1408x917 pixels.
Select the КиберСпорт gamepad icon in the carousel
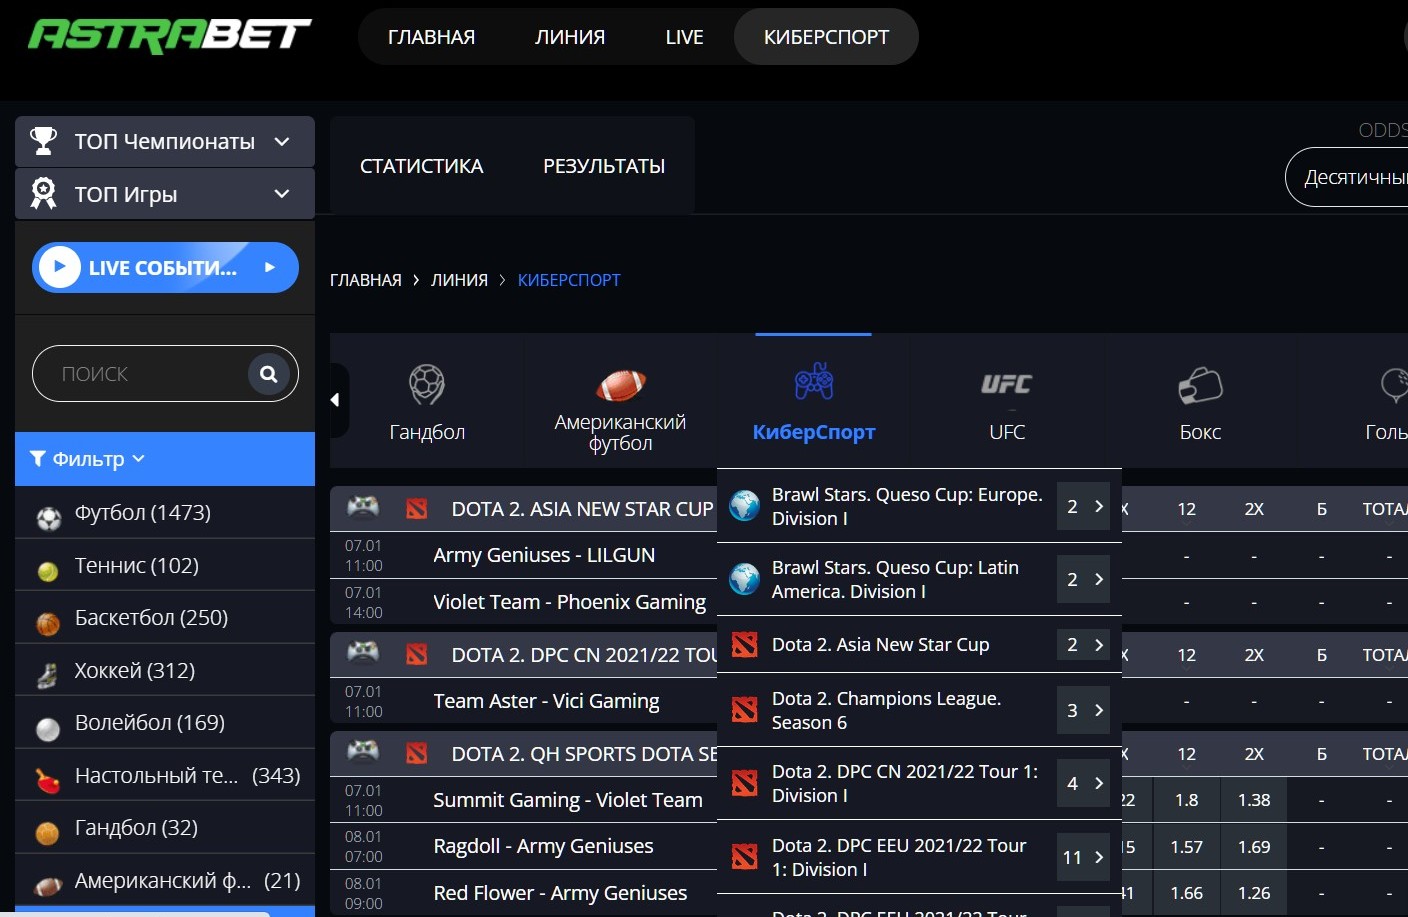pyautogui.click(x=814, y=382)
